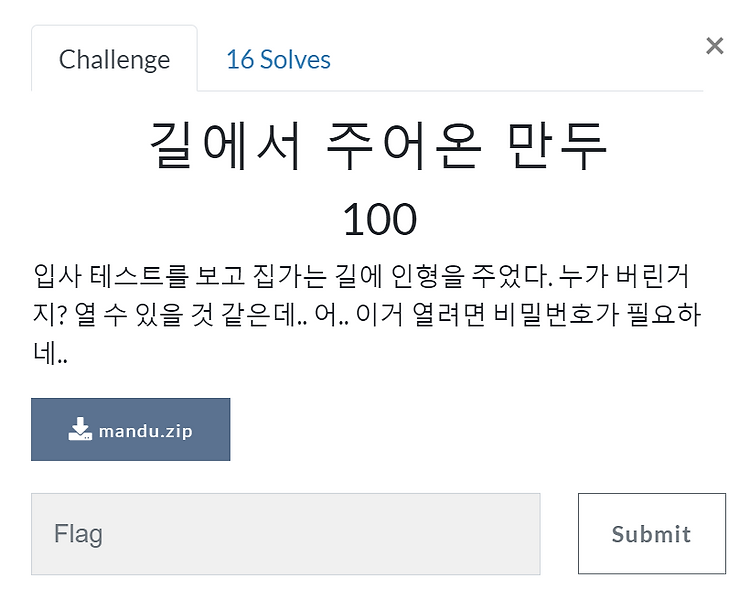This screenshot has height=610, width=750.
Task: Click the Submit label text
Action: (651, 534)
